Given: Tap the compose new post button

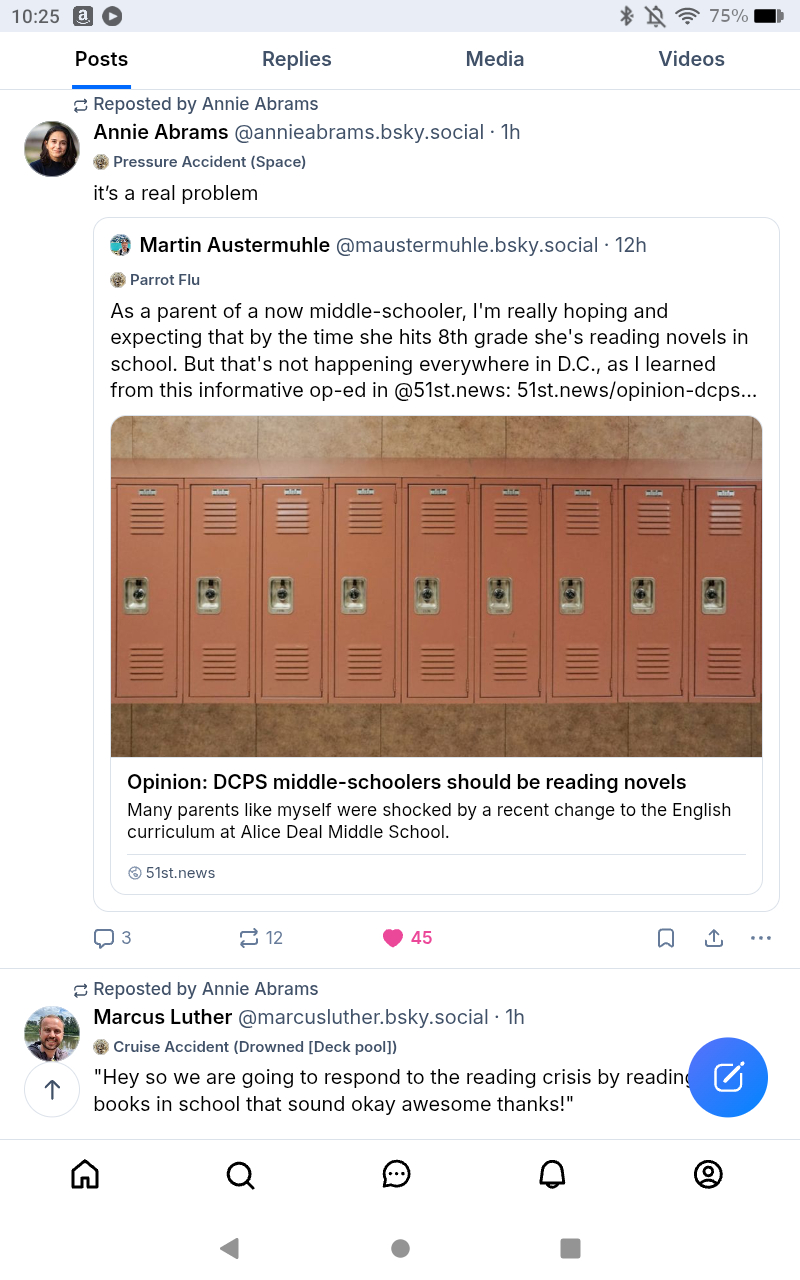Looking at the screenshot, I should [728, 1077].
